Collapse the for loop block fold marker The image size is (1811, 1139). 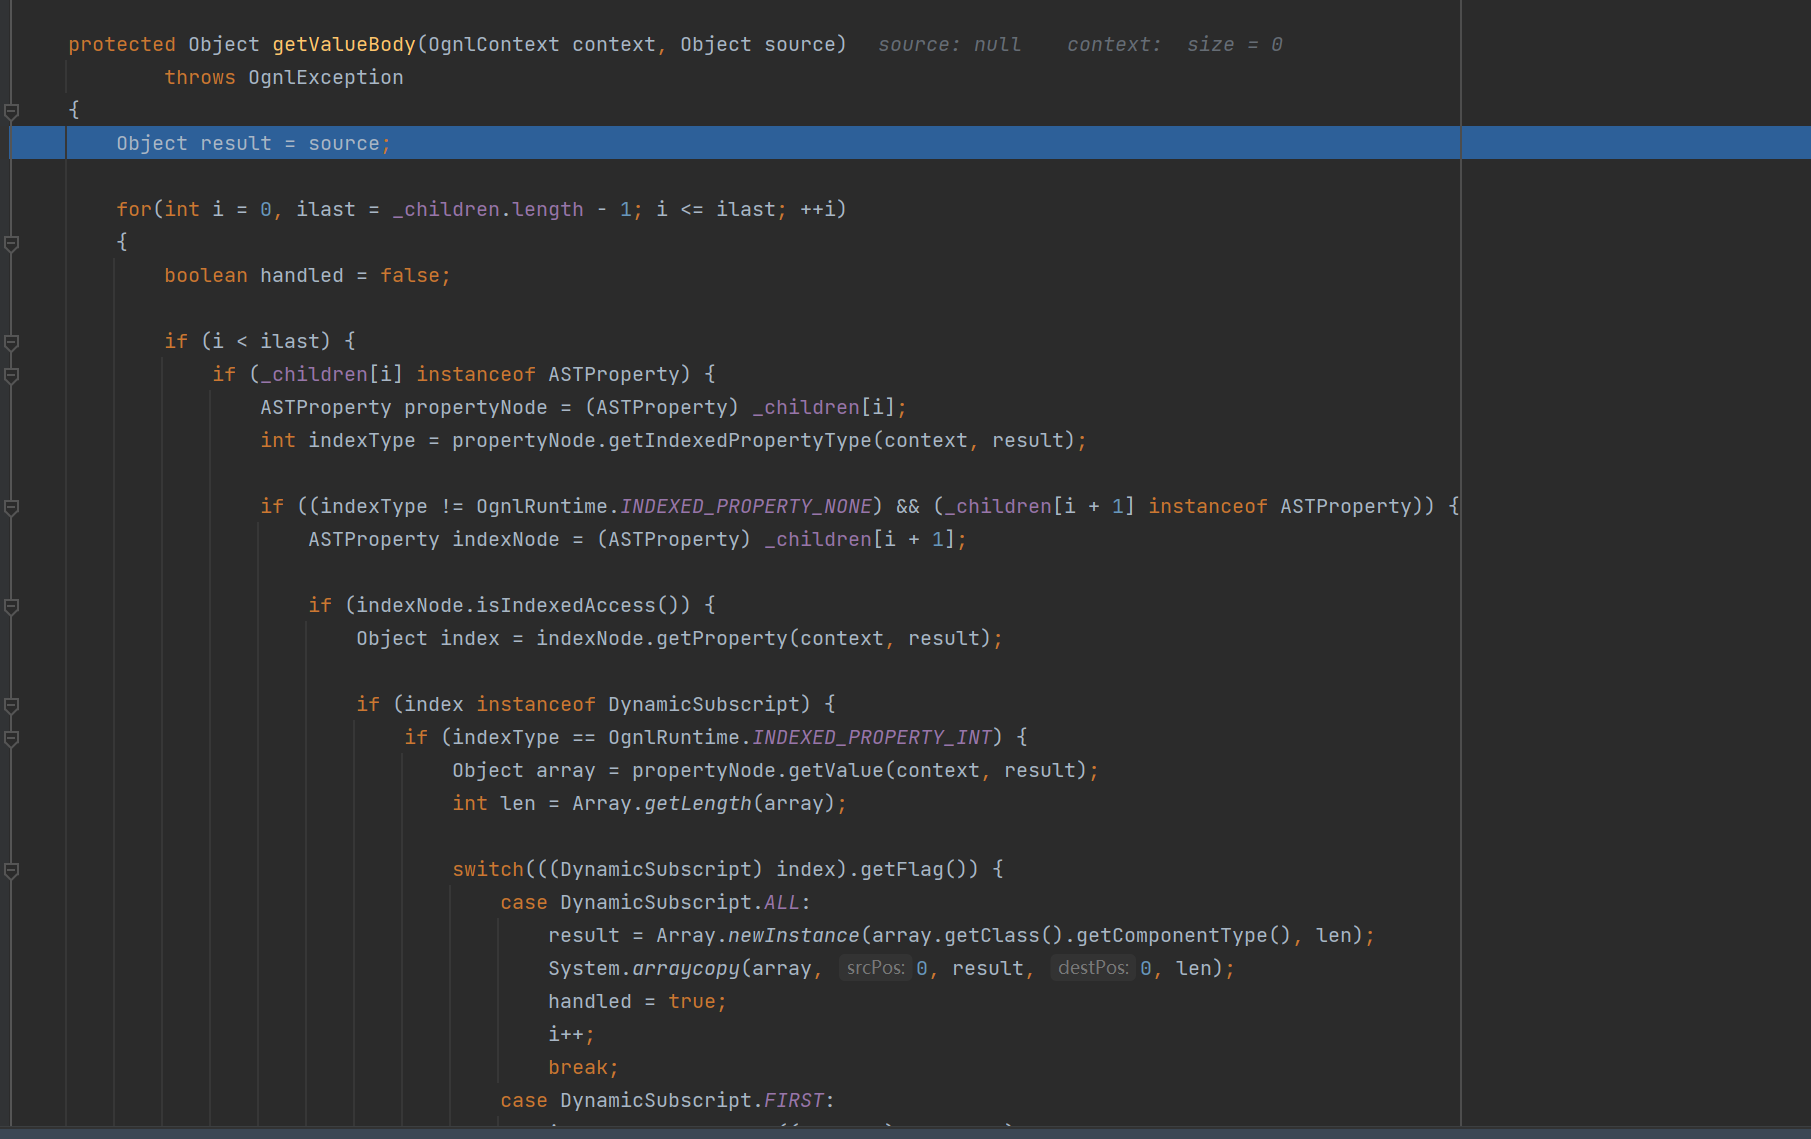click(x=12, y=243)
